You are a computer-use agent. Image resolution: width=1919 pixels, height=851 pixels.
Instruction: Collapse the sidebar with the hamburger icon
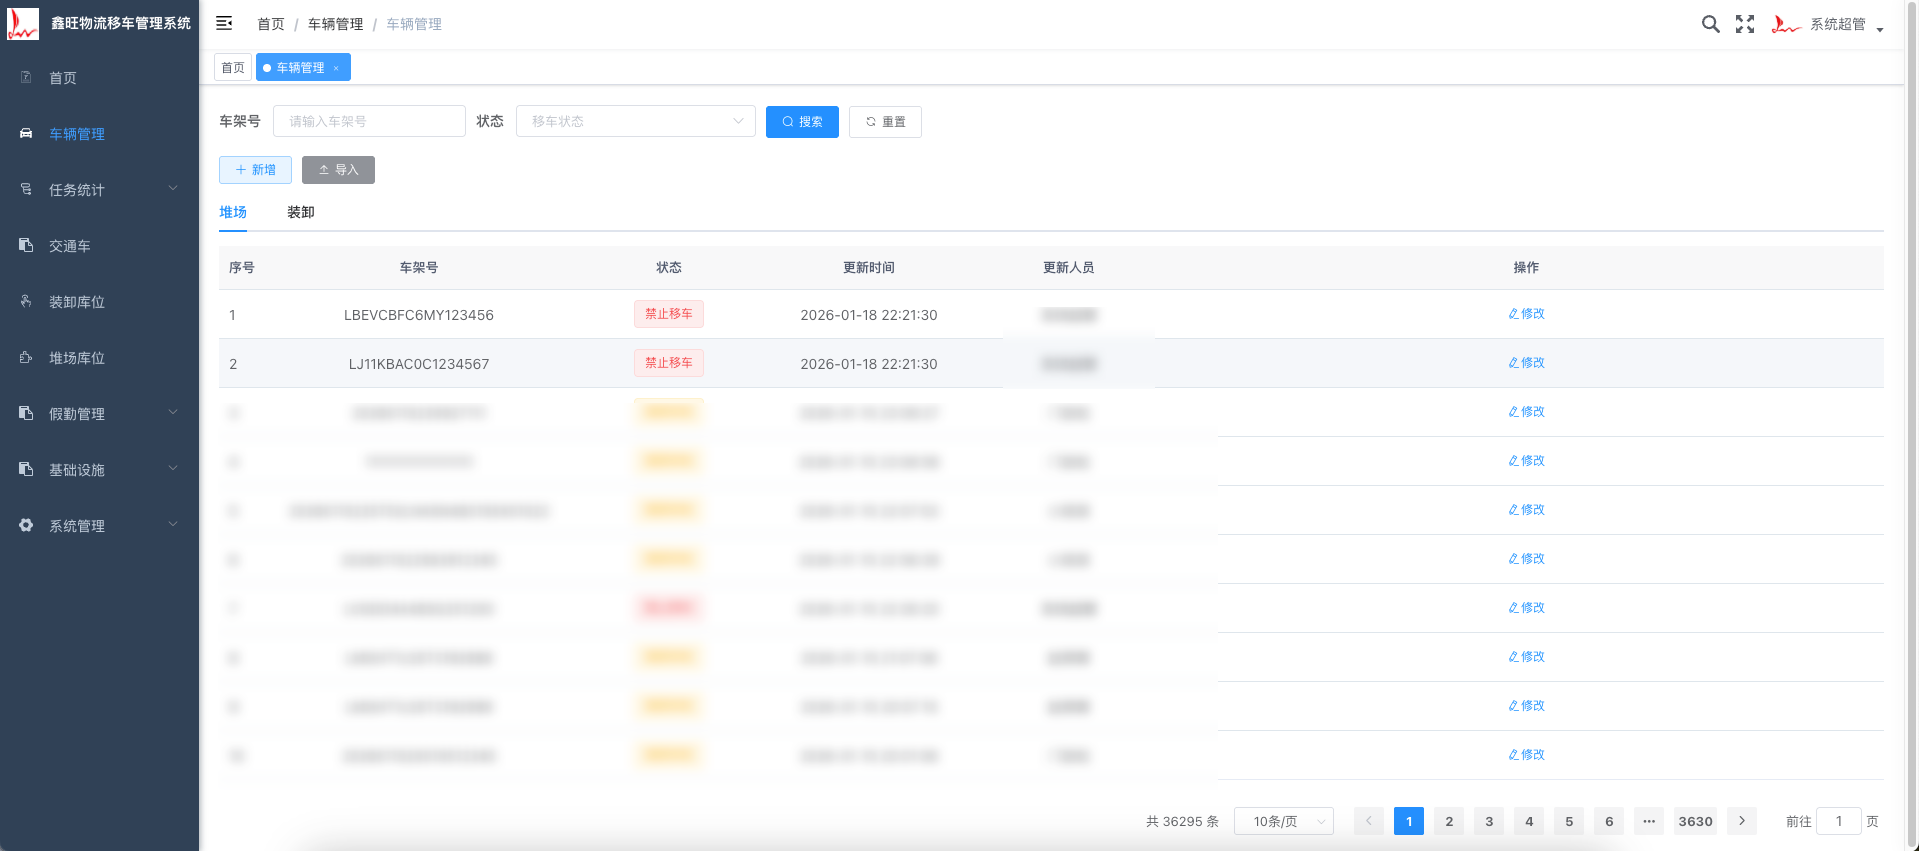tap(224, 23)
